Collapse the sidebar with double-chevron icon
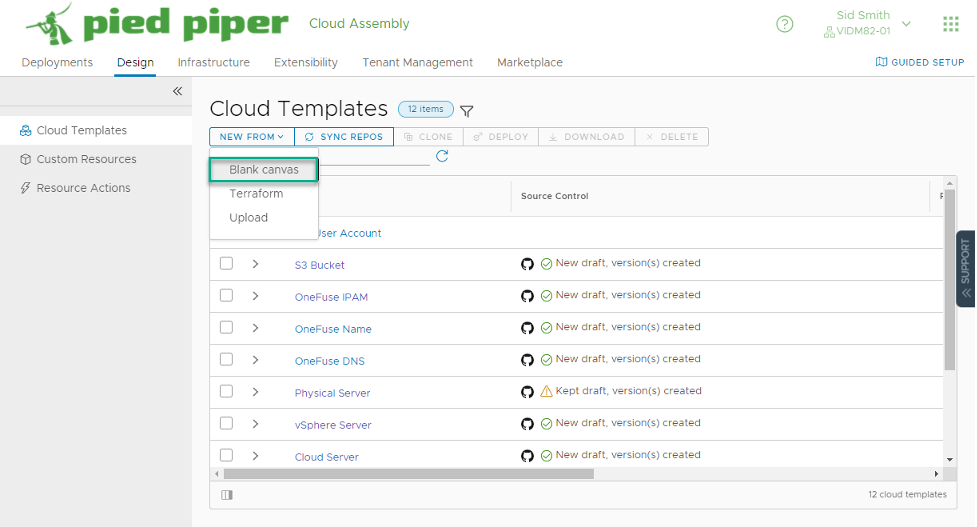 click(x=178, y=92)
